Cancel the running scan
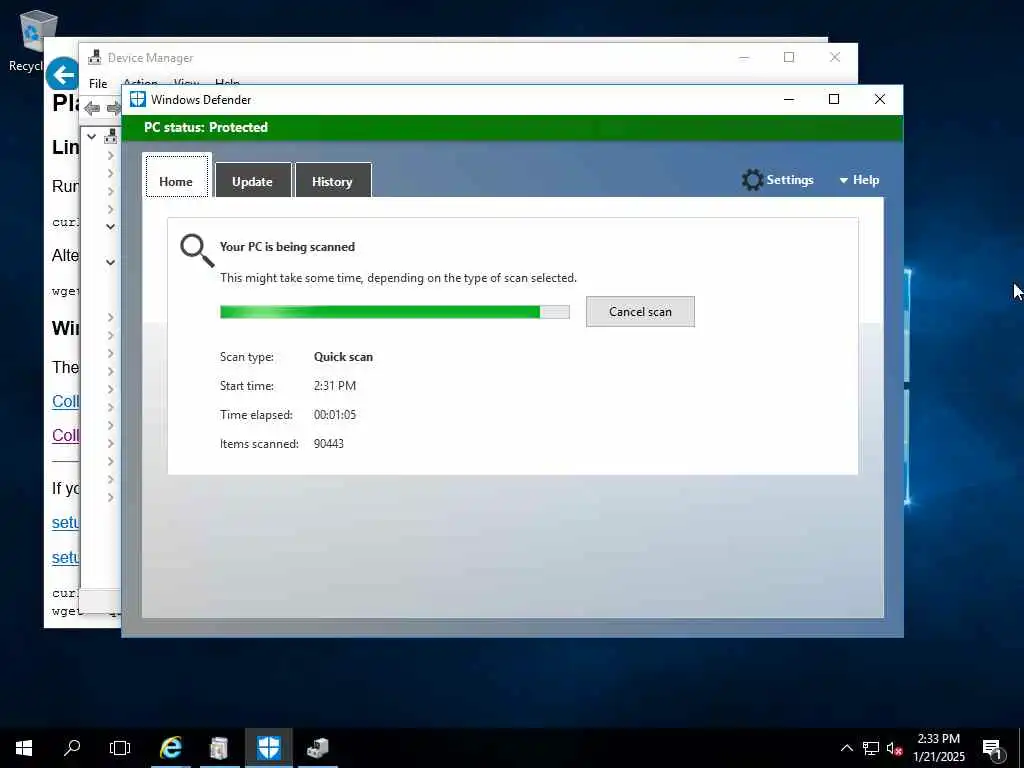Screen dimensions: 1024x768 point(640,312)
